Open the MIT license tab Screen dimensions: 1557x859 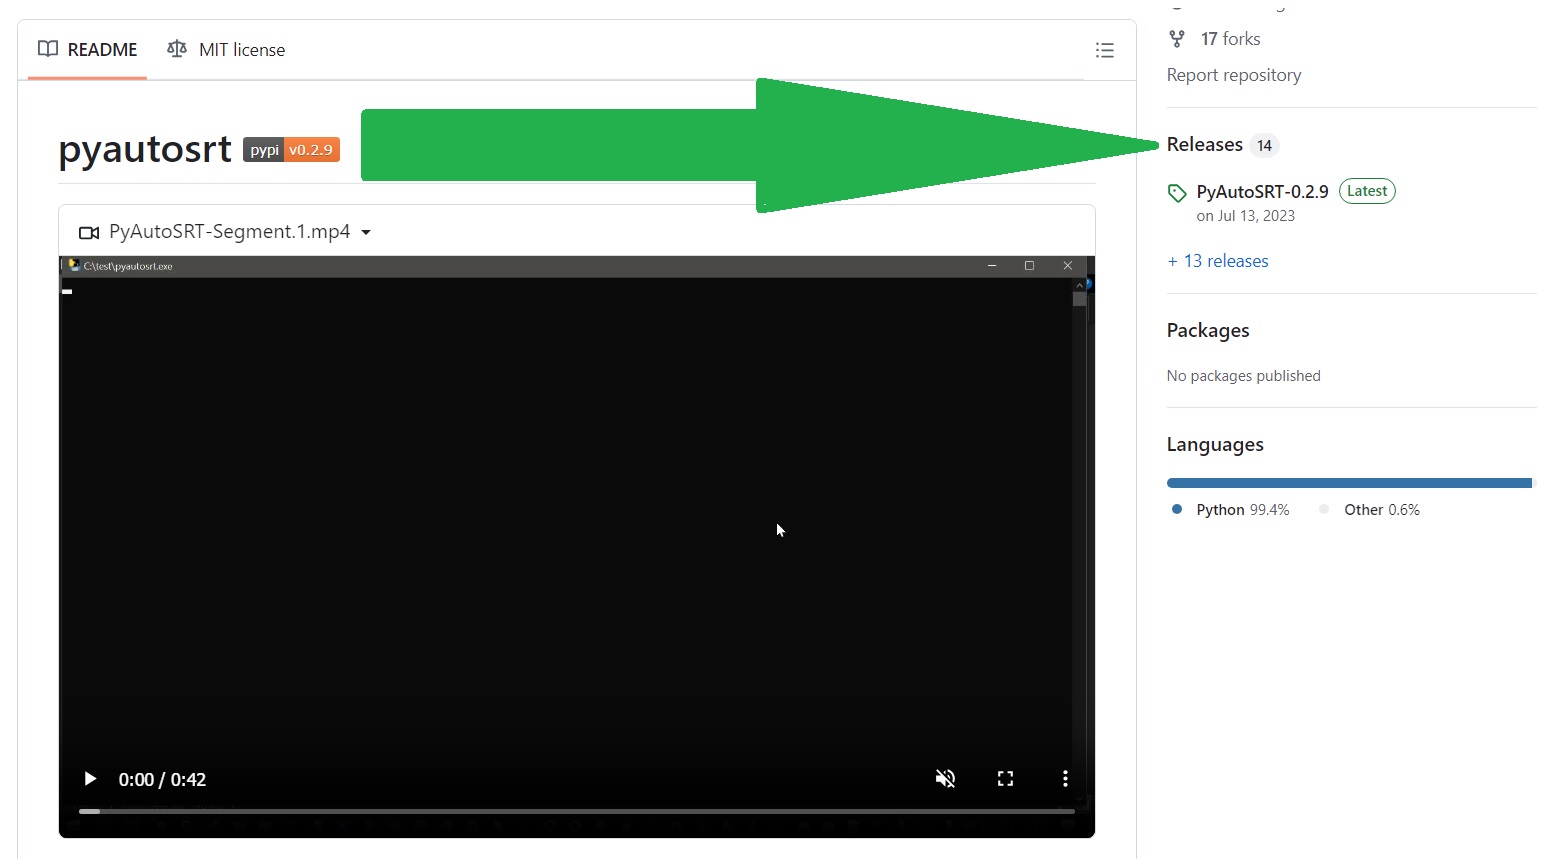[x=226, y=49]
